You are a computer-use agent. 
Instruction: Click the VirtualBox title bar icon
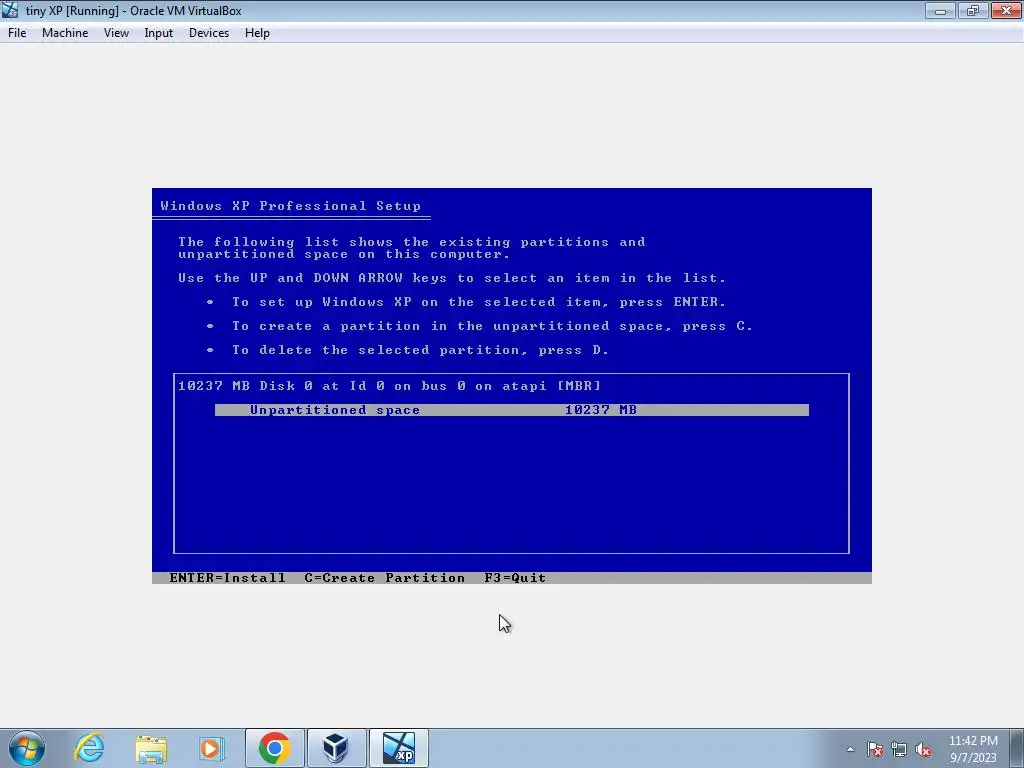point(10,10)
